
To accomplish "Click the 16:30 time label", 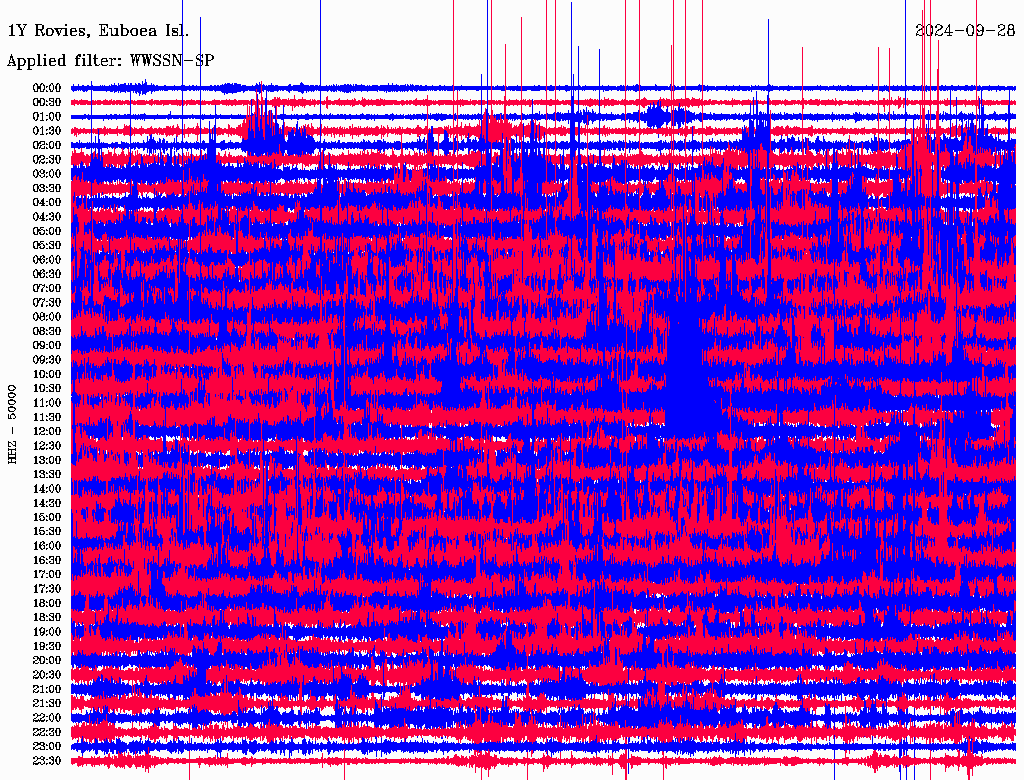I will (47, 560).
